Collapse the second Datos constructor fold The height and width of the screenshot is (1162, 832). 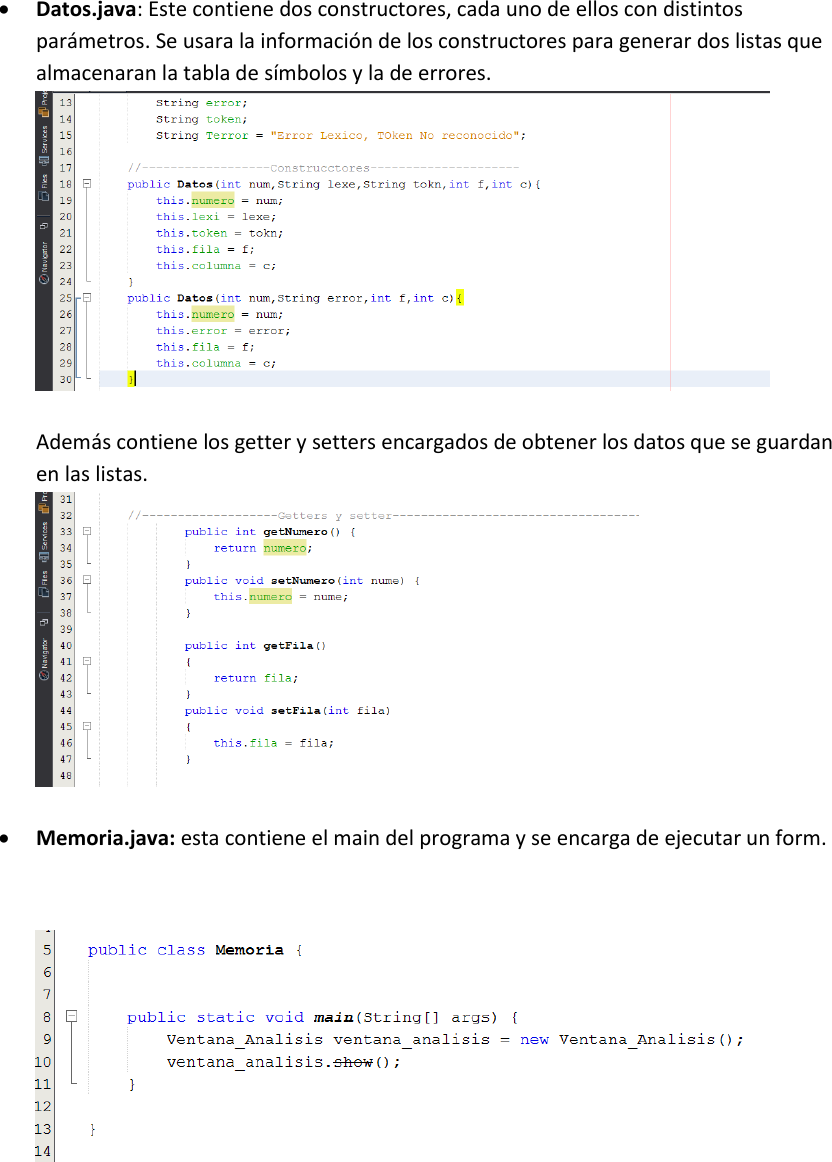[x=87, y=297]
